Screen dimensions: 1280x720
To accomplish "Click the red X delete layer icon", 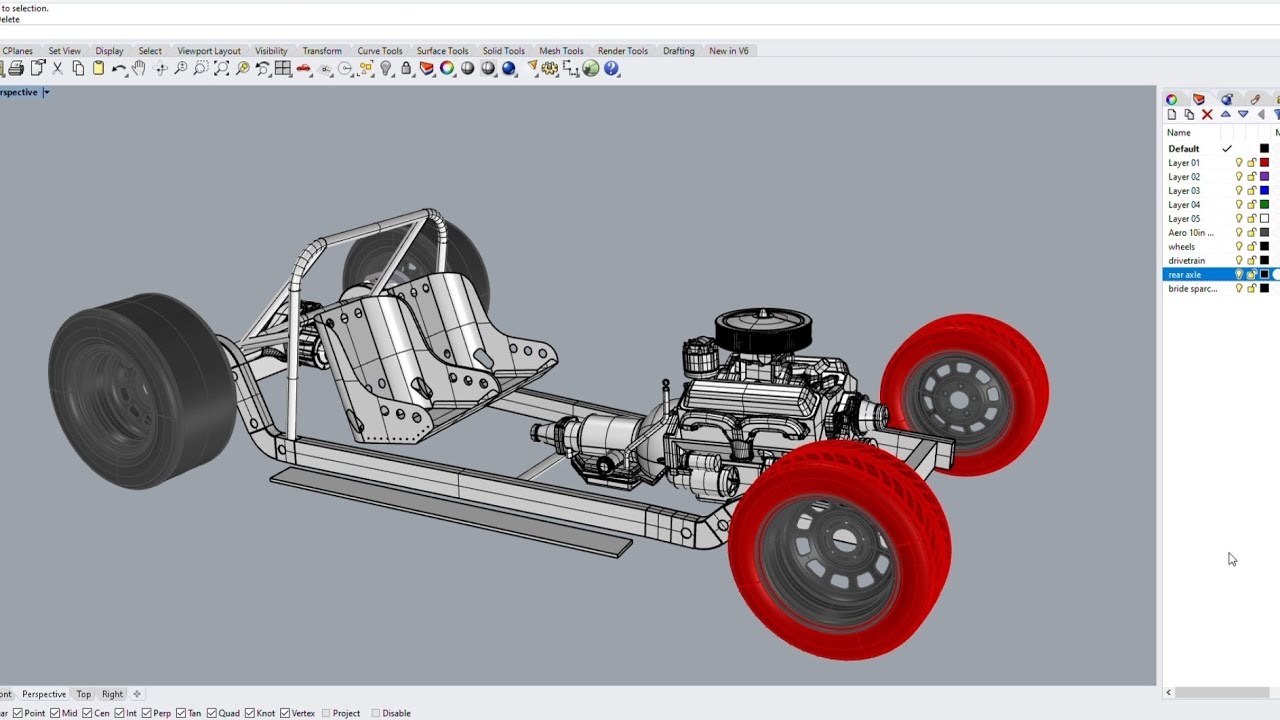I will [x=1207, y=114].
